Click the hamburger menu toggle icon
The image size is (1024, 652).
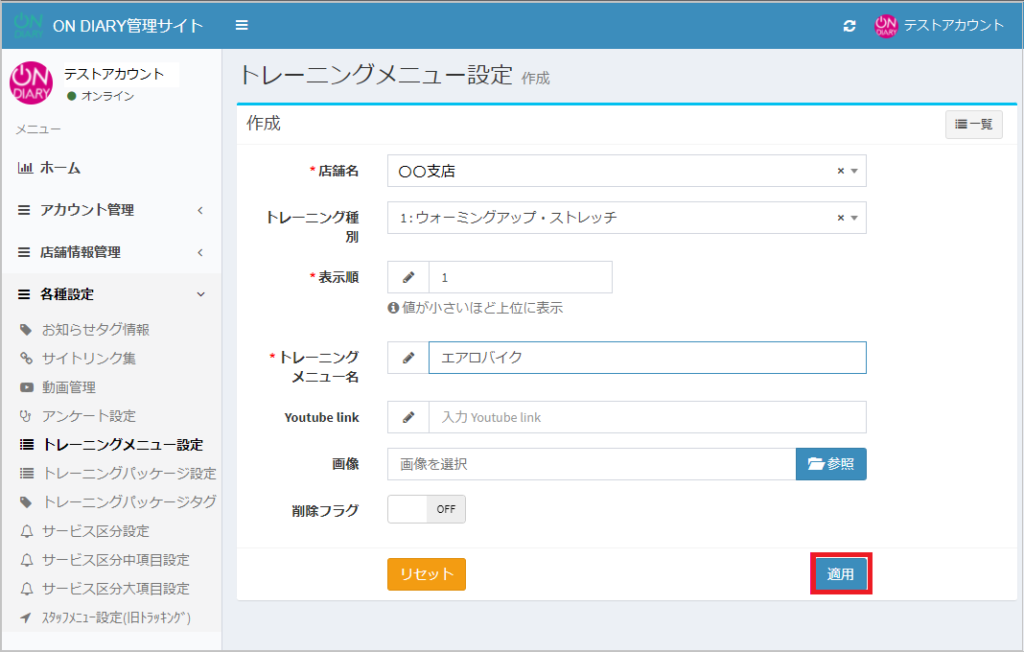click(242, 25)
